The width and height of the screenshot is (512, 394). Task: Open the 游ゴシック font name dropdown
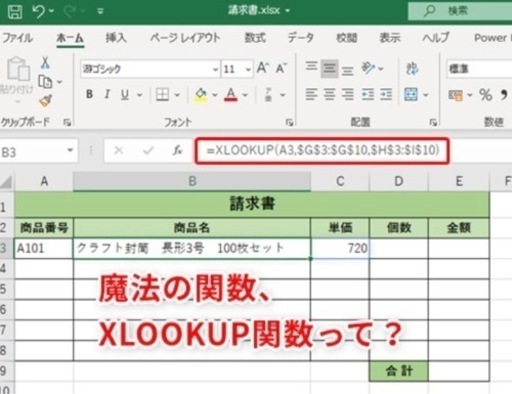(x=215, y=69)
